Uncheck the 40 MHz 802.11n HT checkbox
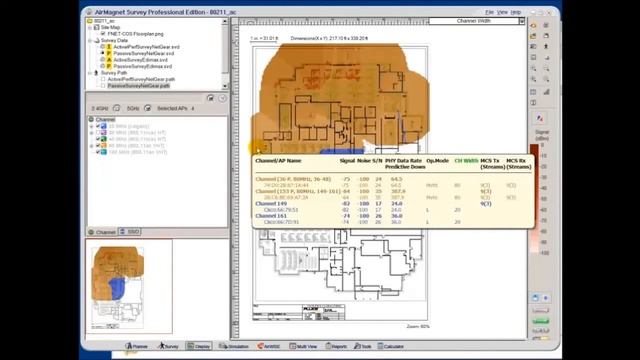The image size is (640, 360). pyautogui.click(x=98, y=139)
